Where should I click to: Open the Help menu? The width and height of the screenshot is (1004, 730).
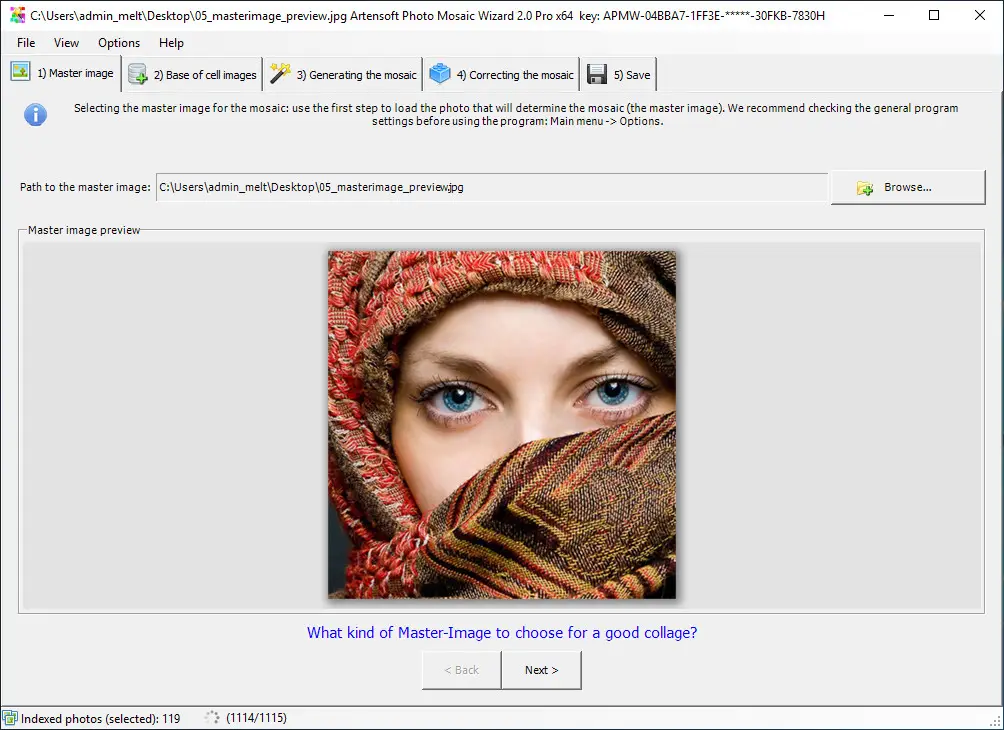(171, 43)
